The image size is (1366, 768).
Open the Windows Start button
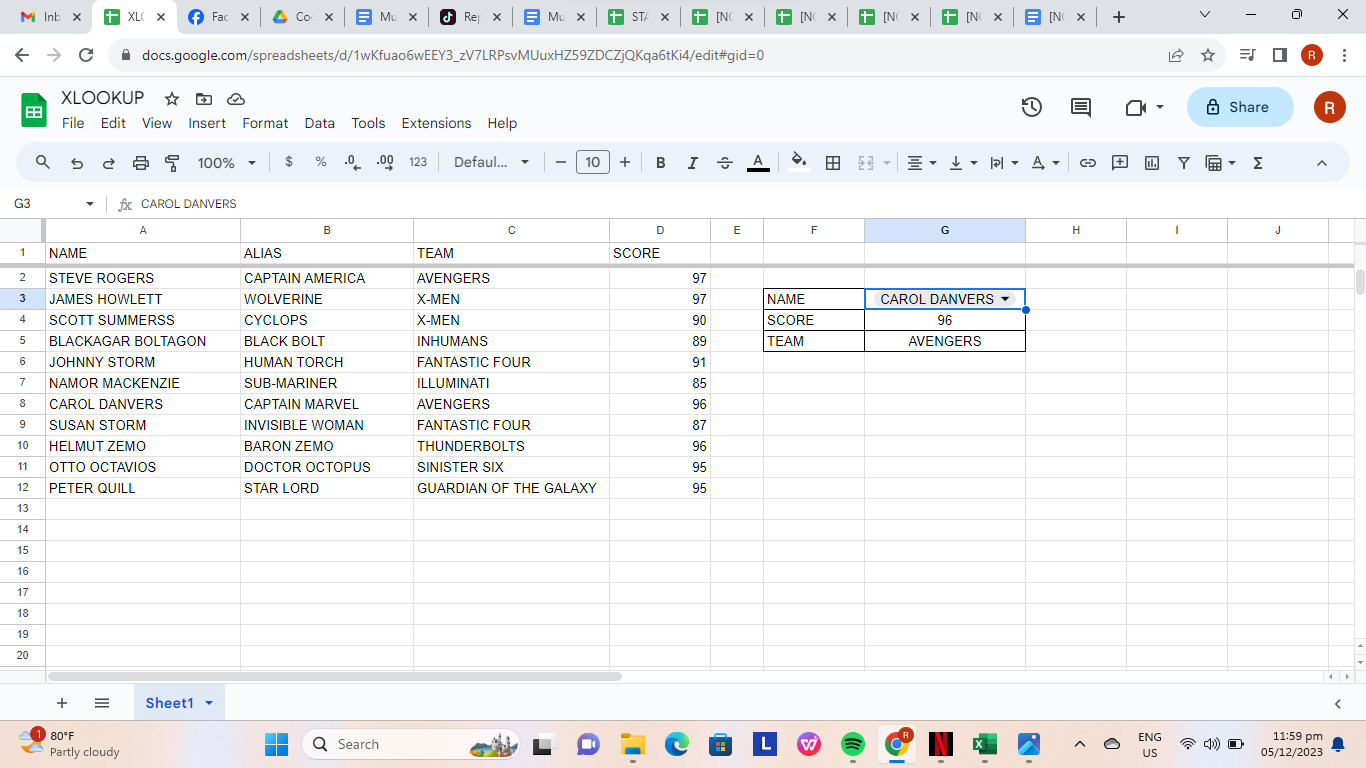[277, 744]
